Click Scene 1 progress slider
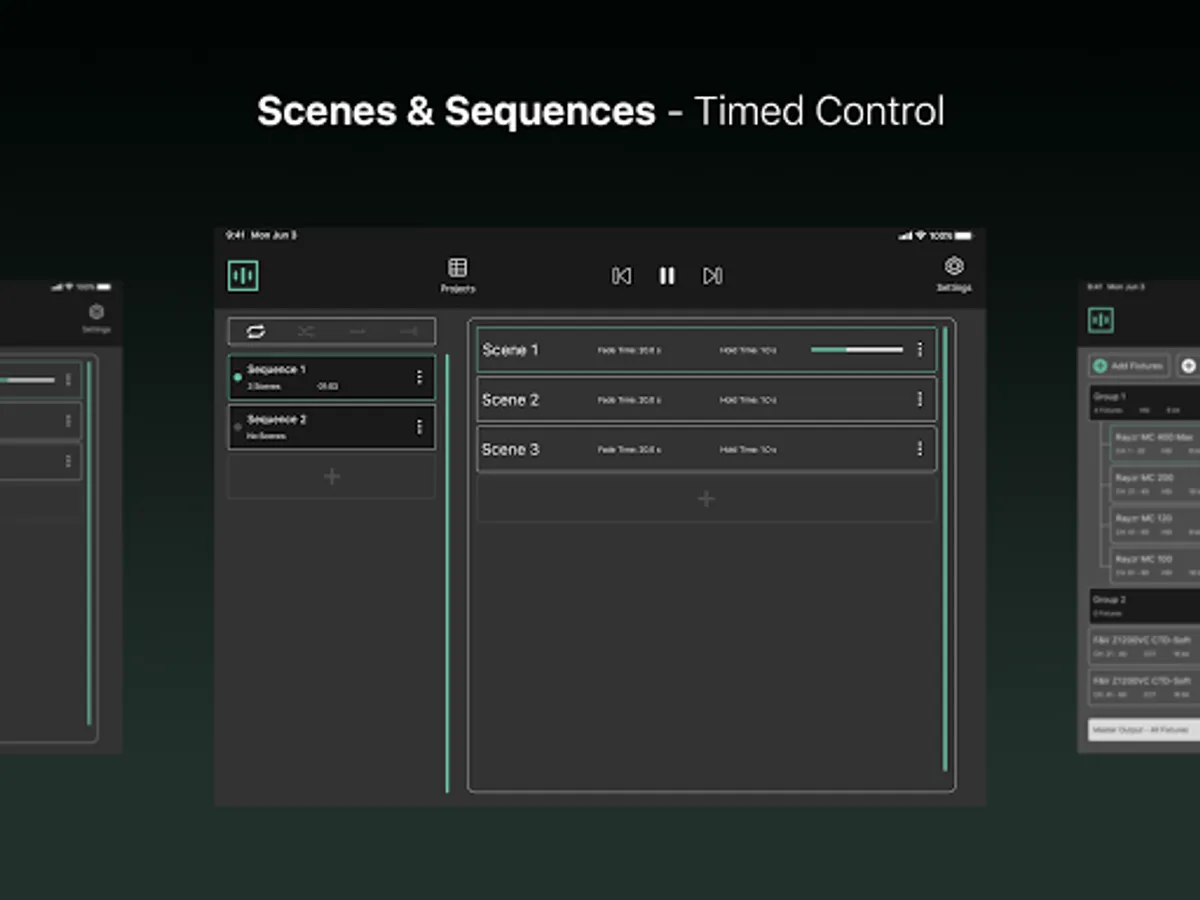This screenshot has width=1200, height=900. click(x=856, y=350)
